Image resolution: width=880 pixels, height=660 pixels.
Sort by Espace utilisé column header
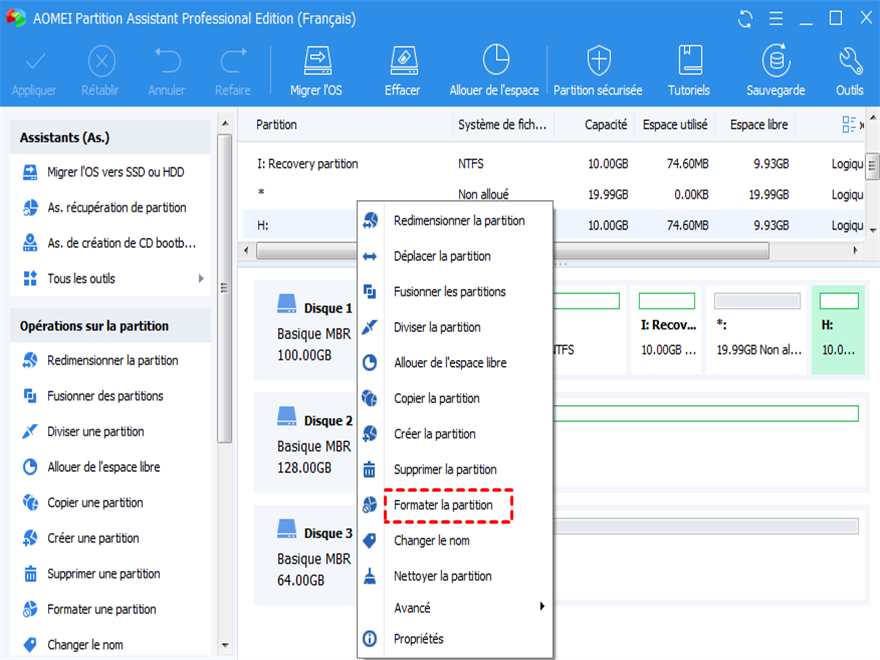(675, 125)
